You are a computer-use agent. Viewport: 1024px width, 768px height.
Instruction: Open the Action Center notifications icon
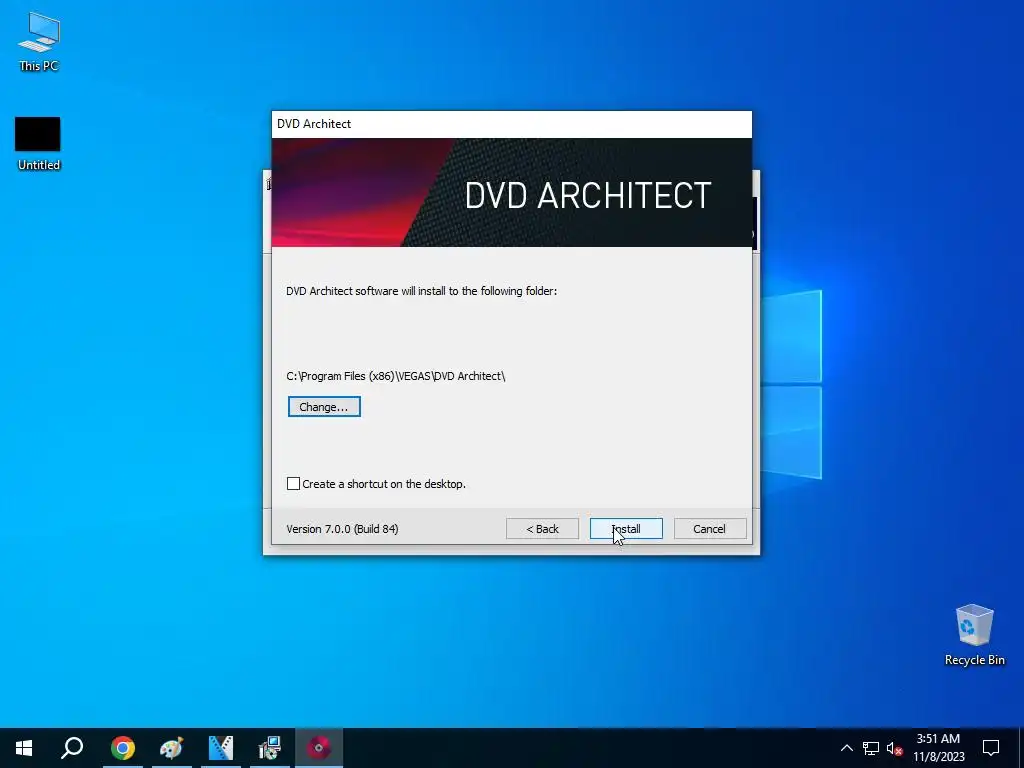coord(991,748)
